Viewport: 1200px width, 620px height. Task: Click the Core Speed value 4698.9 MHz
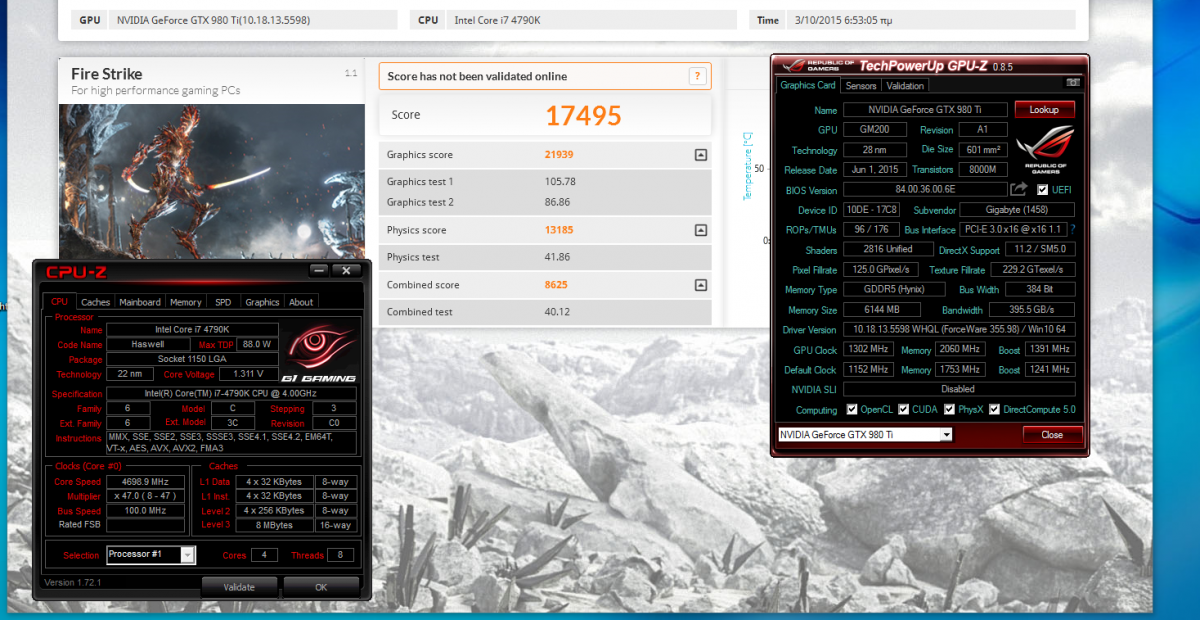[x=146, y=482]
